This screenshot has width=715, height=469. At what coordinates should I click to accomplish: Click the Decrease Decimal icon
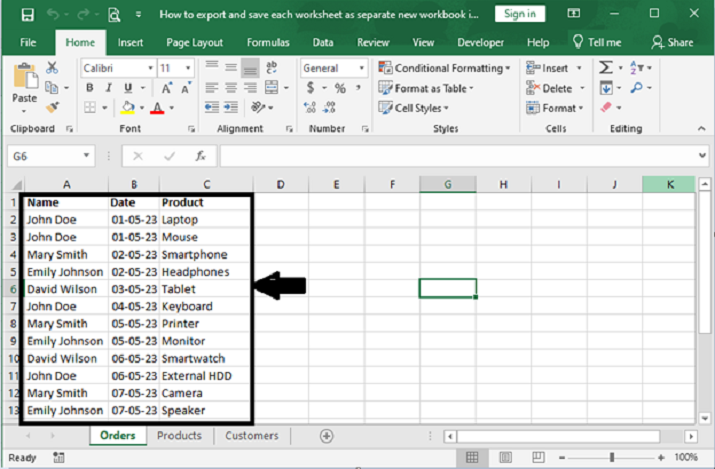click(329, 108)
